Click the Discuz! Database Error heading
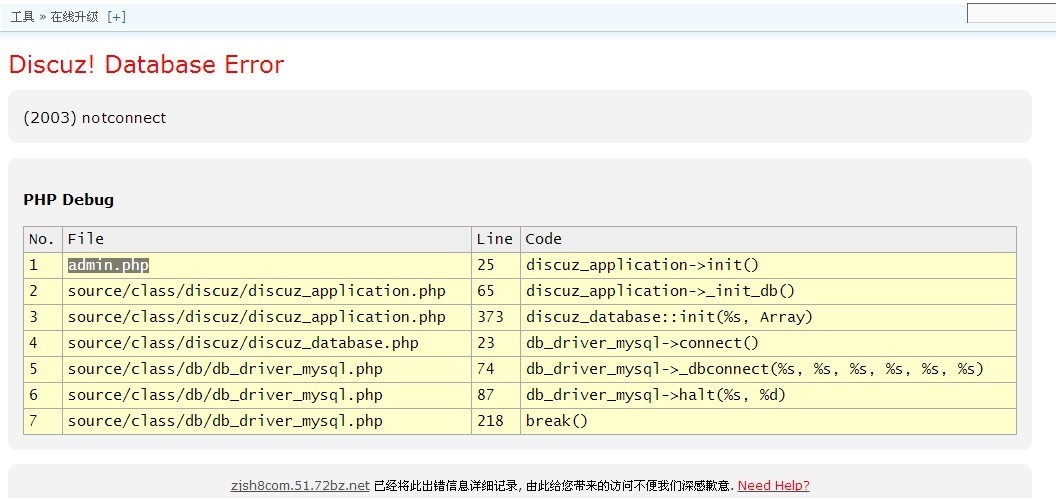 tap(146, 65)
